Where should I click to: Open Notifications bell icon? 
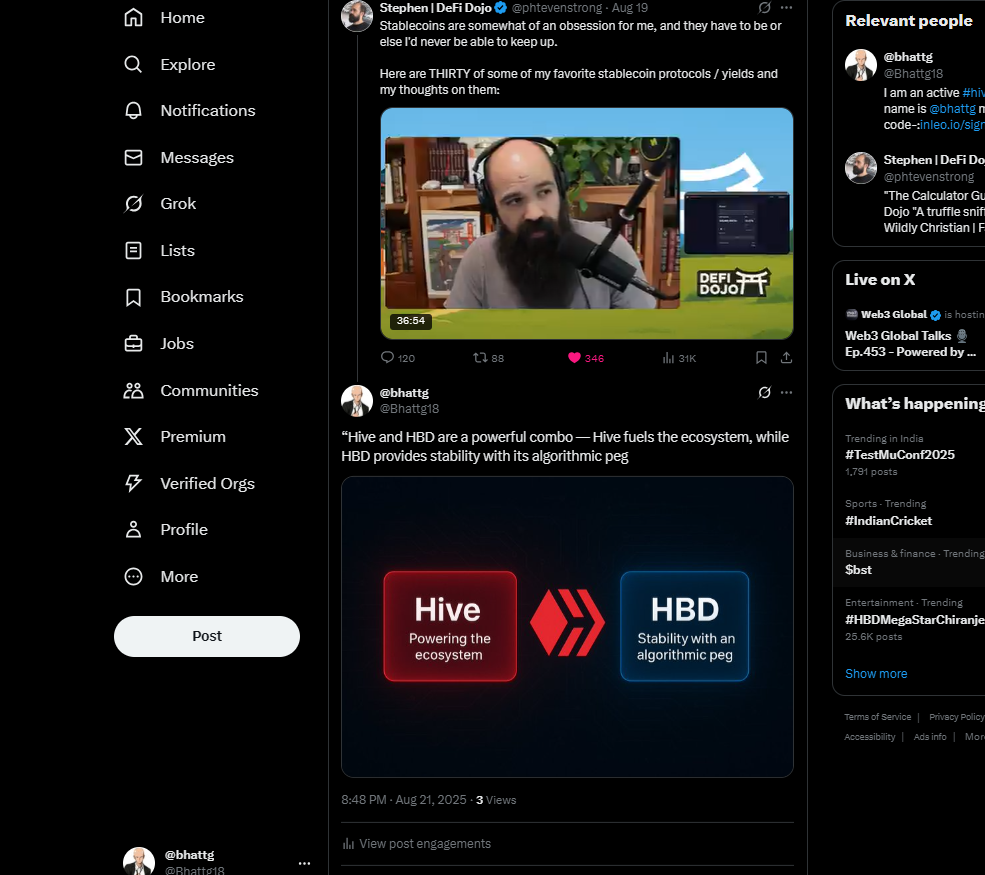point(133,111)
